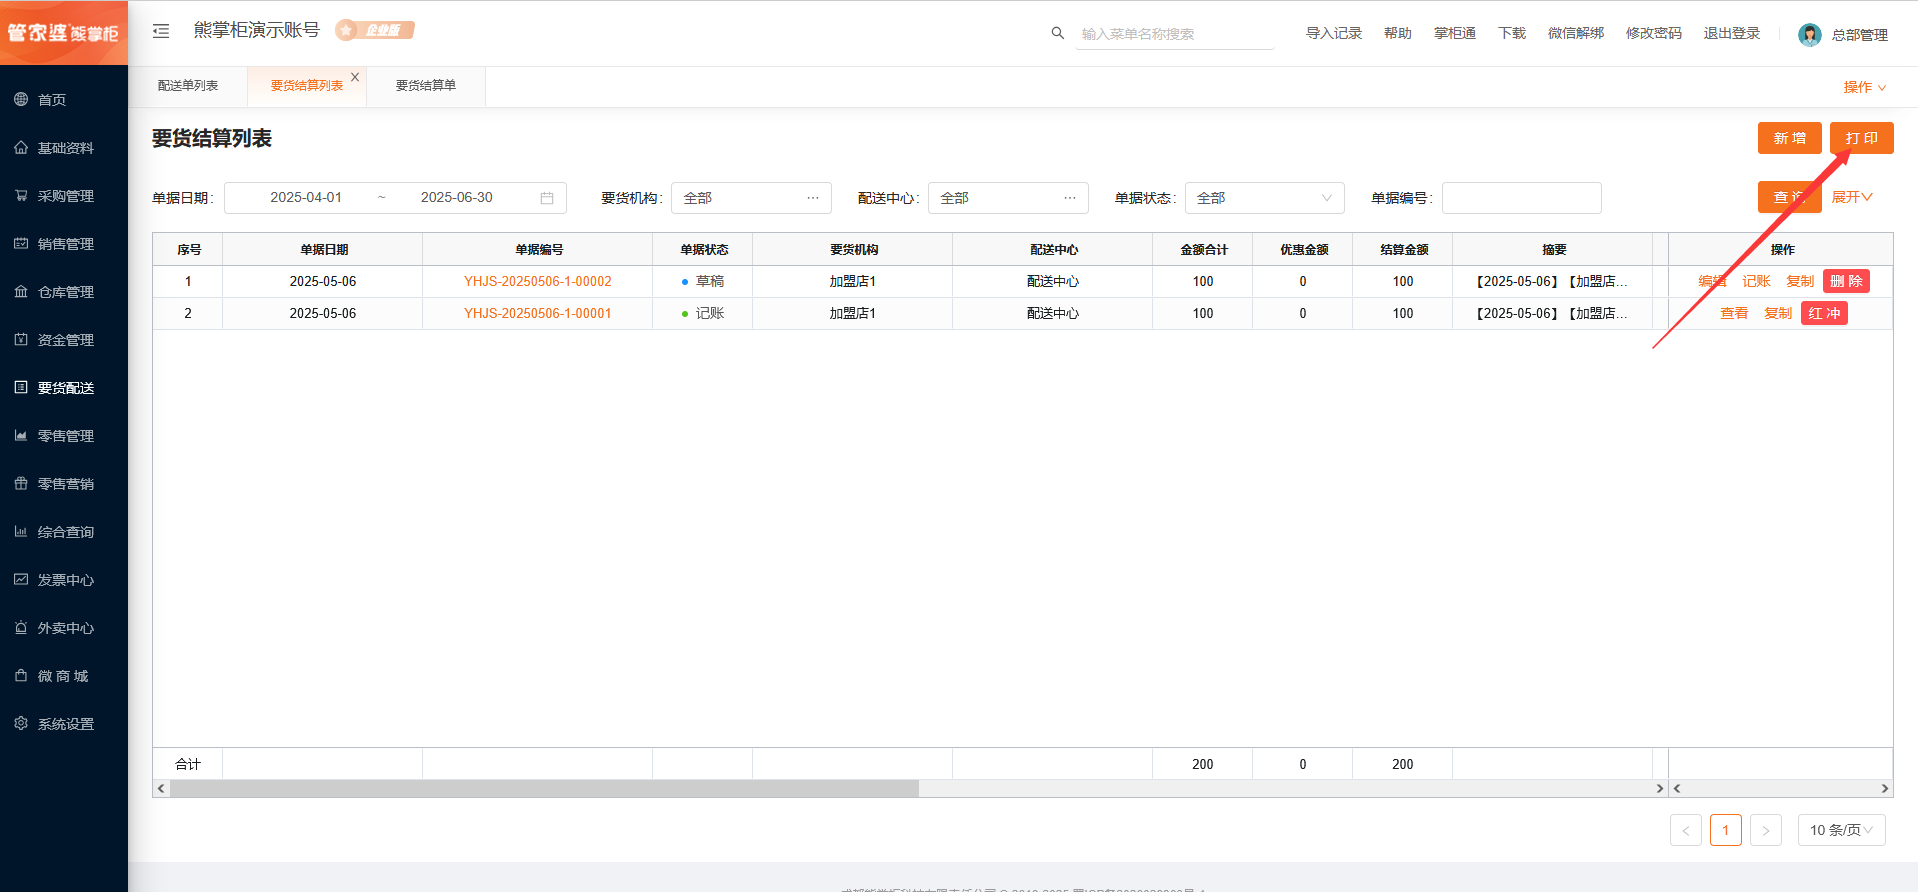Screen dimensions: 1918x892
Task: Click the end date 2025-06-30 field
Action: tap(457, 198)
